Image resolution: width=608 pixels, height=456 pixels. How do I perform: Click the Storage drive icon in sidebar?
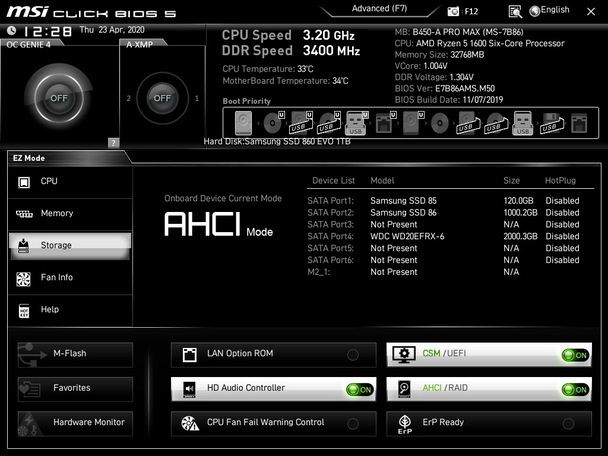pyautogui.click(x=25, y=245)
